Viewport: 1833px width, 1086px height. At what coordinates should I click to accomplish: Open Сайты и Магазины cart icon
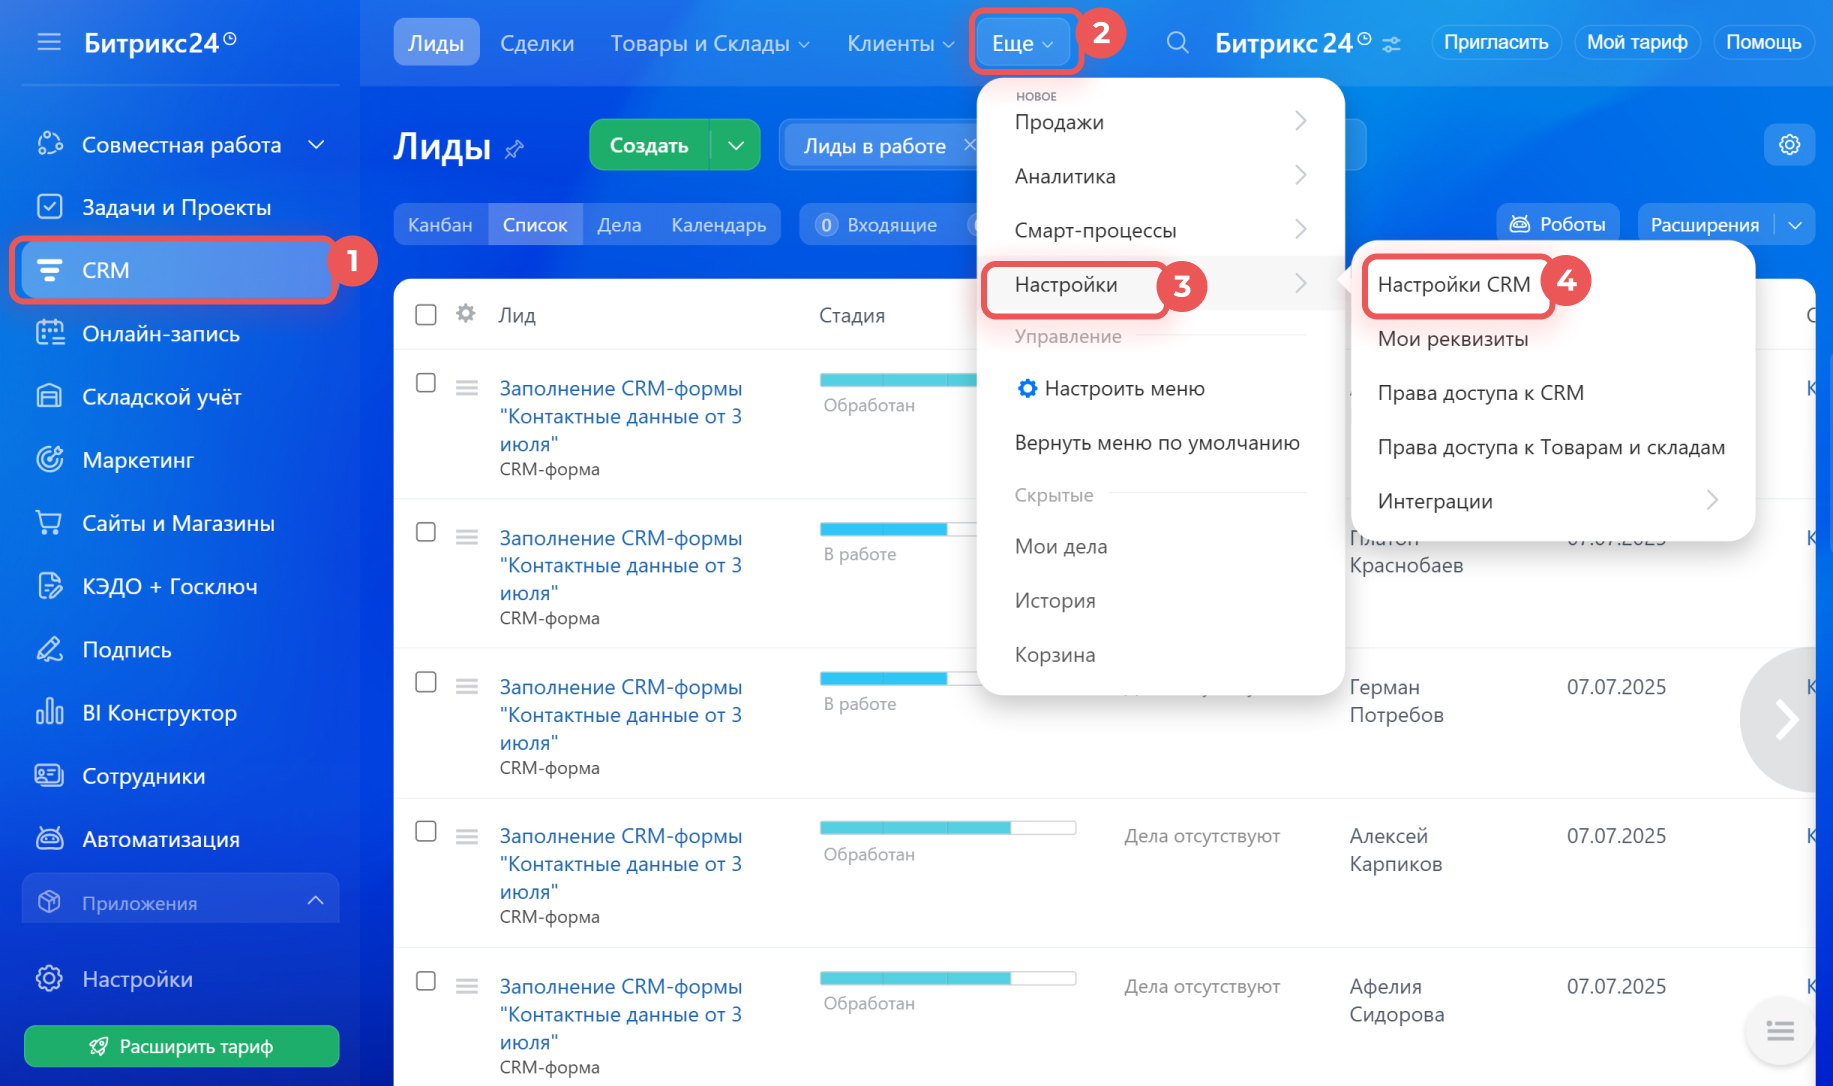click(50, 522)
